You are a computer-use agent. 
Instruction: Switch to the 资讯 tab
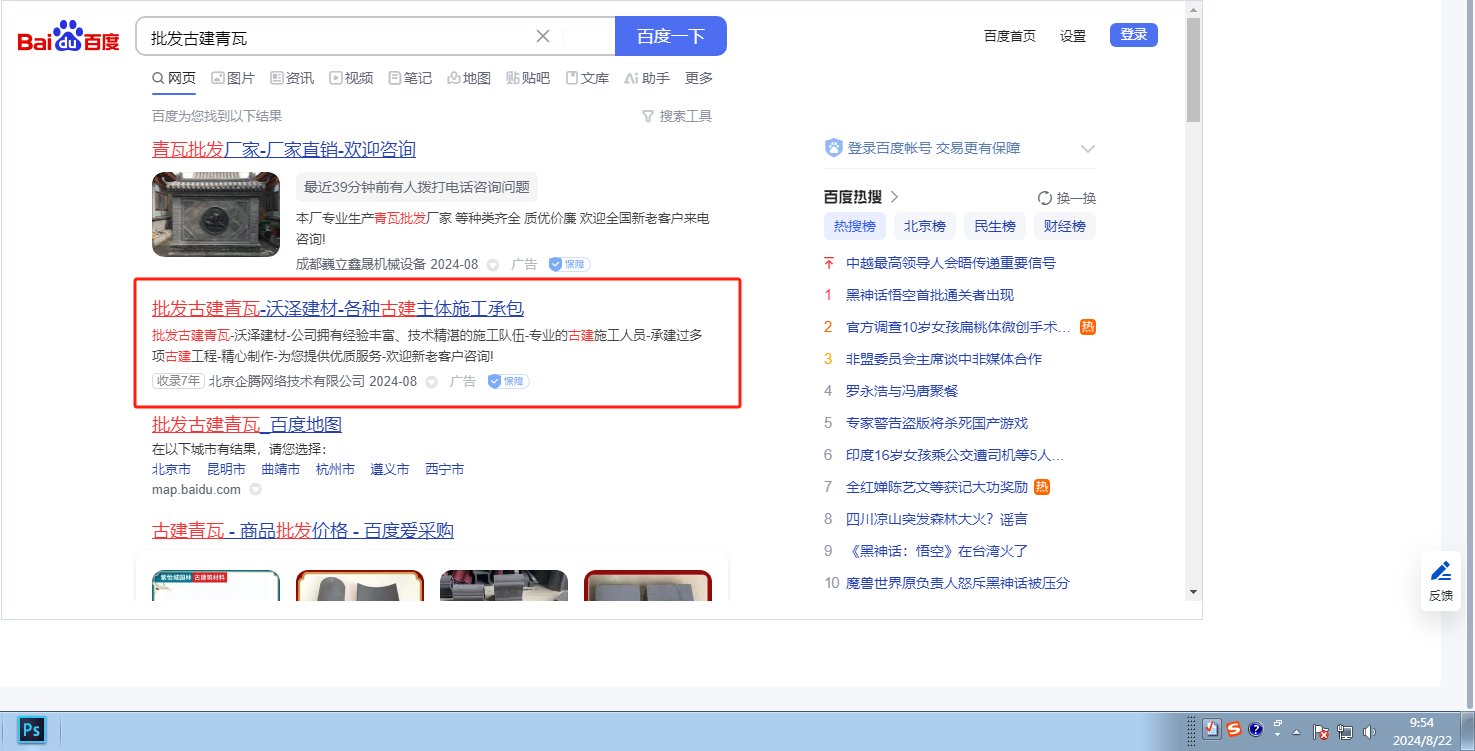pyautogui.click(x=292, y=78)
